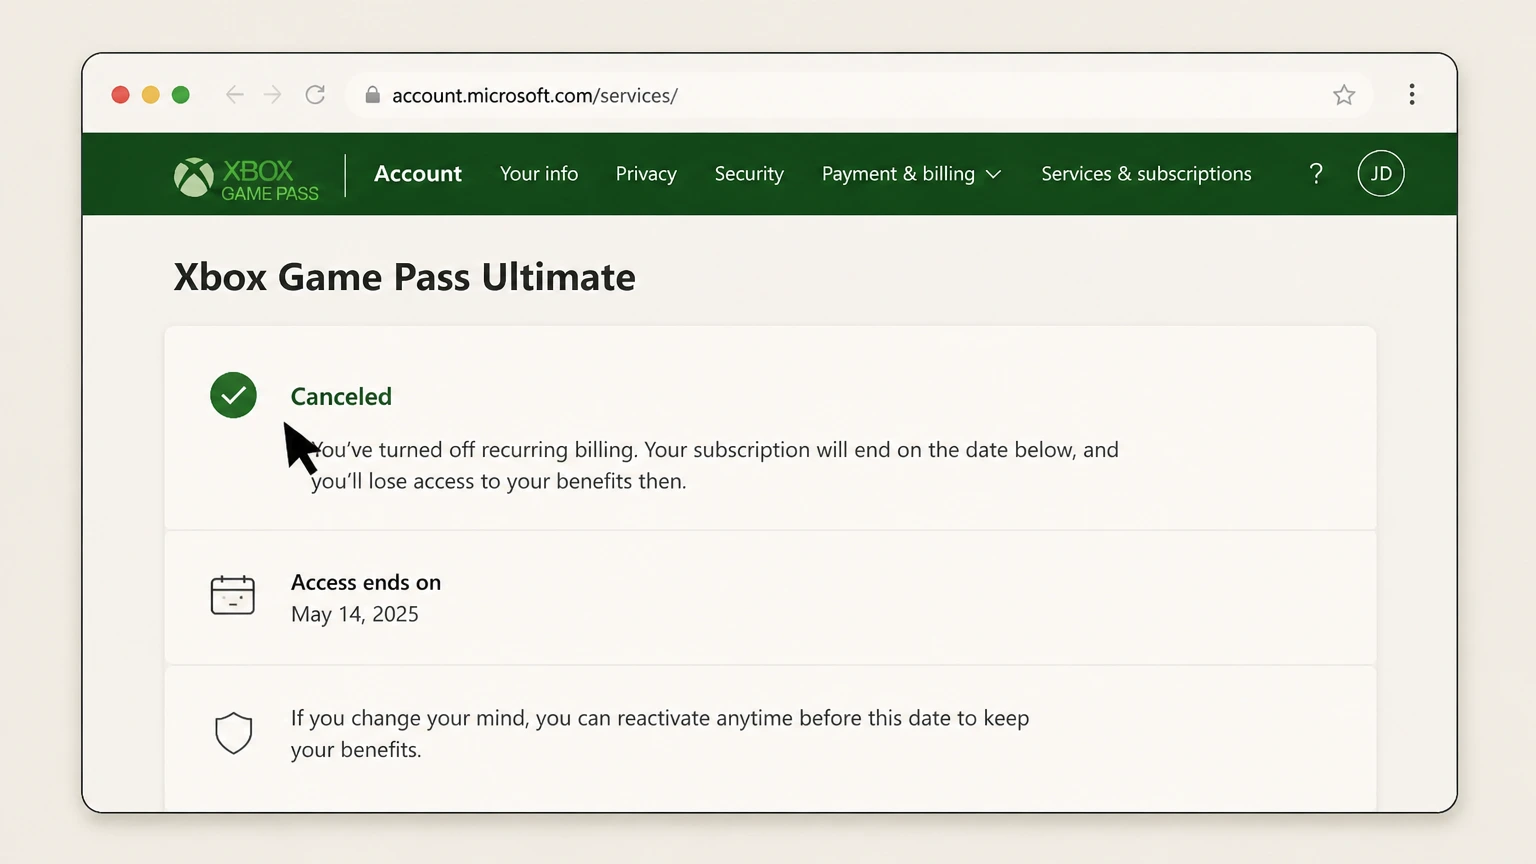Click the lock icon in the address bar

tap(372, 95)
